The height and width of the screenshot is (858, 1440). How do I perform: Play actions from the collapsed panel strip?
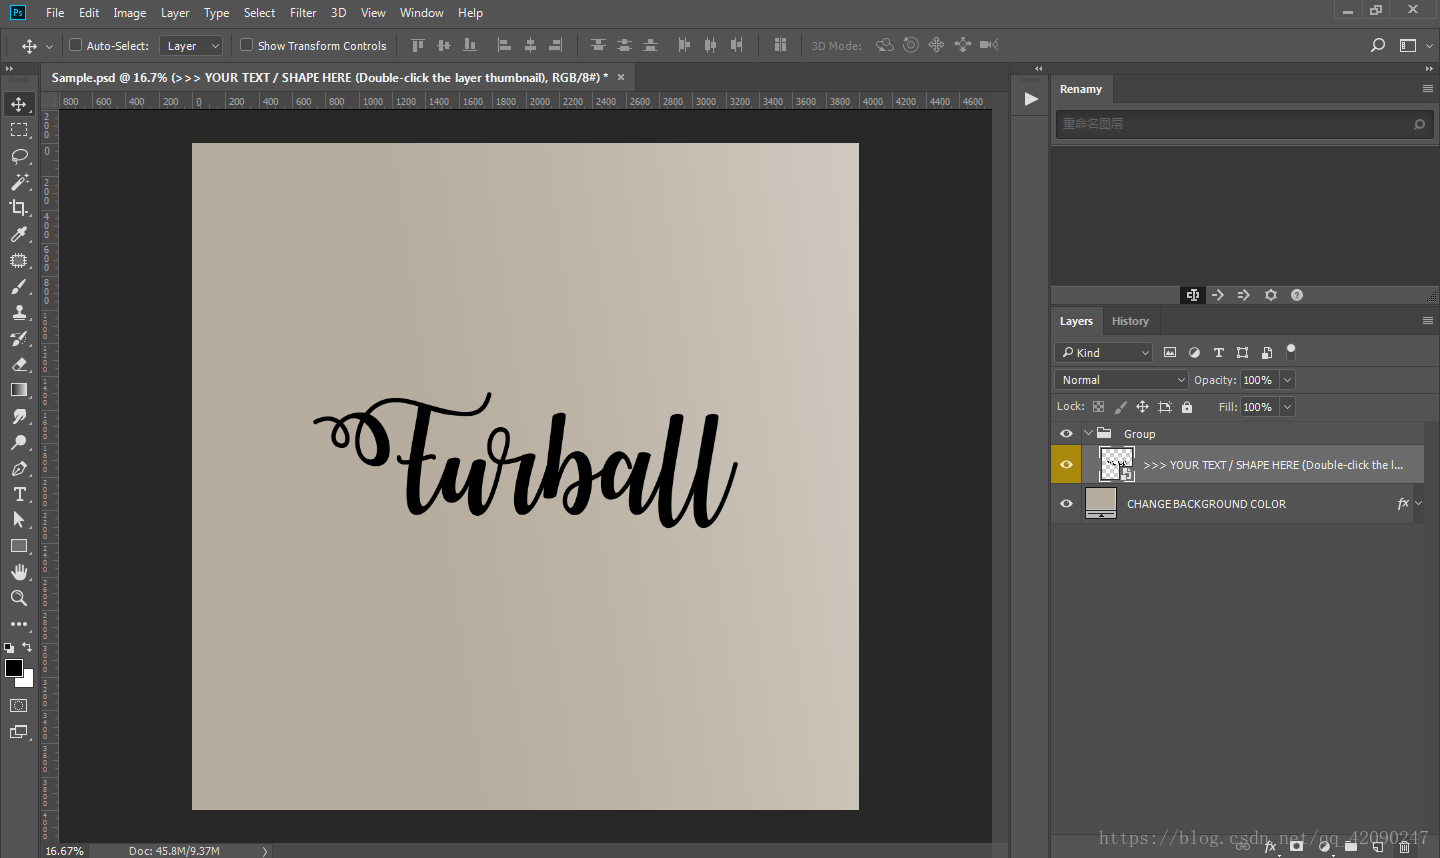pos(1031,98)
